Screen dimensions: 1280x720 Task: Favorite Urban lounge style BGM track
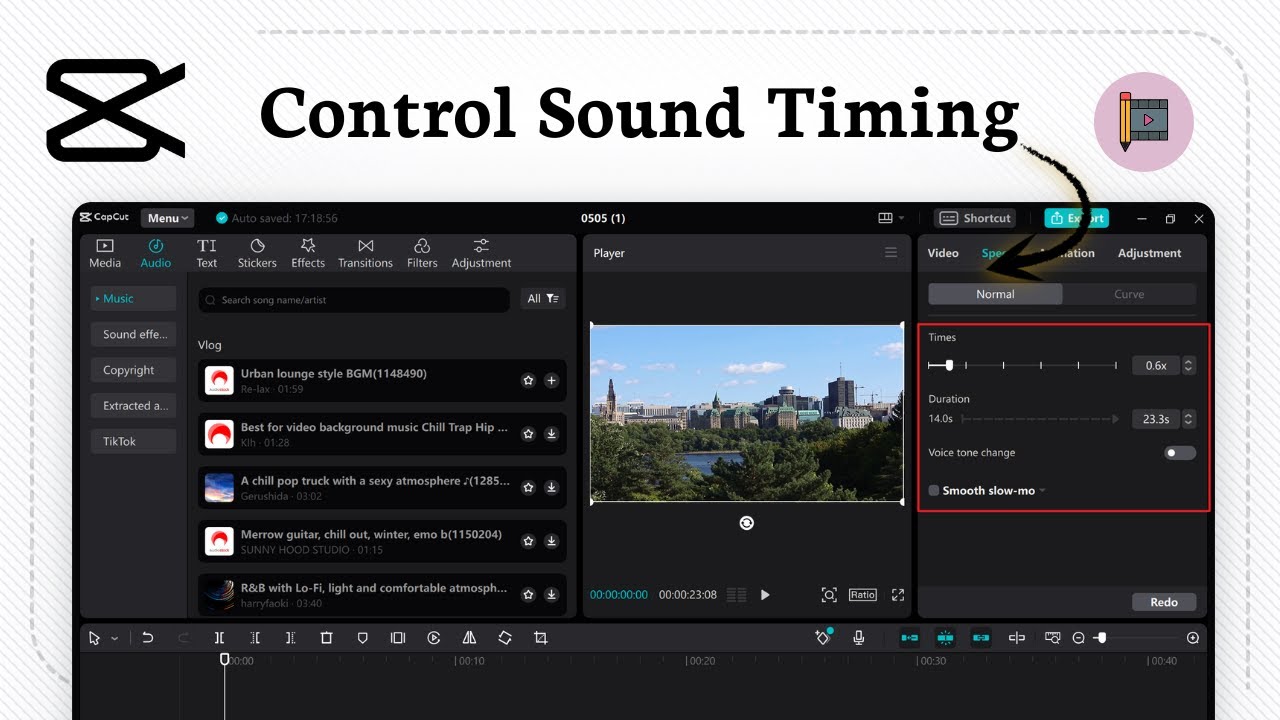tap(528, 380)
